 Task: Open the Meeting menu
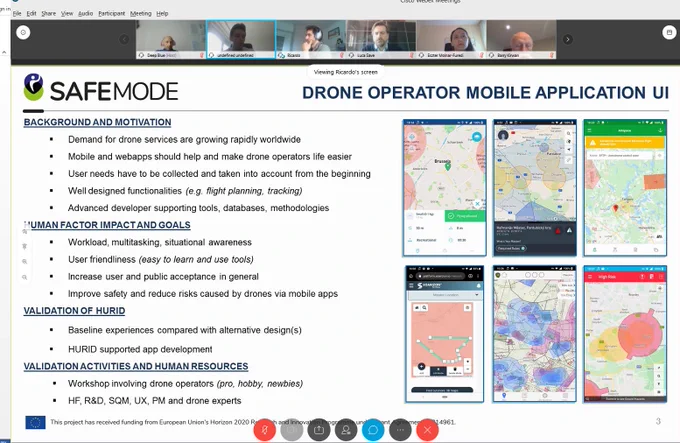(x=141, y=13)
